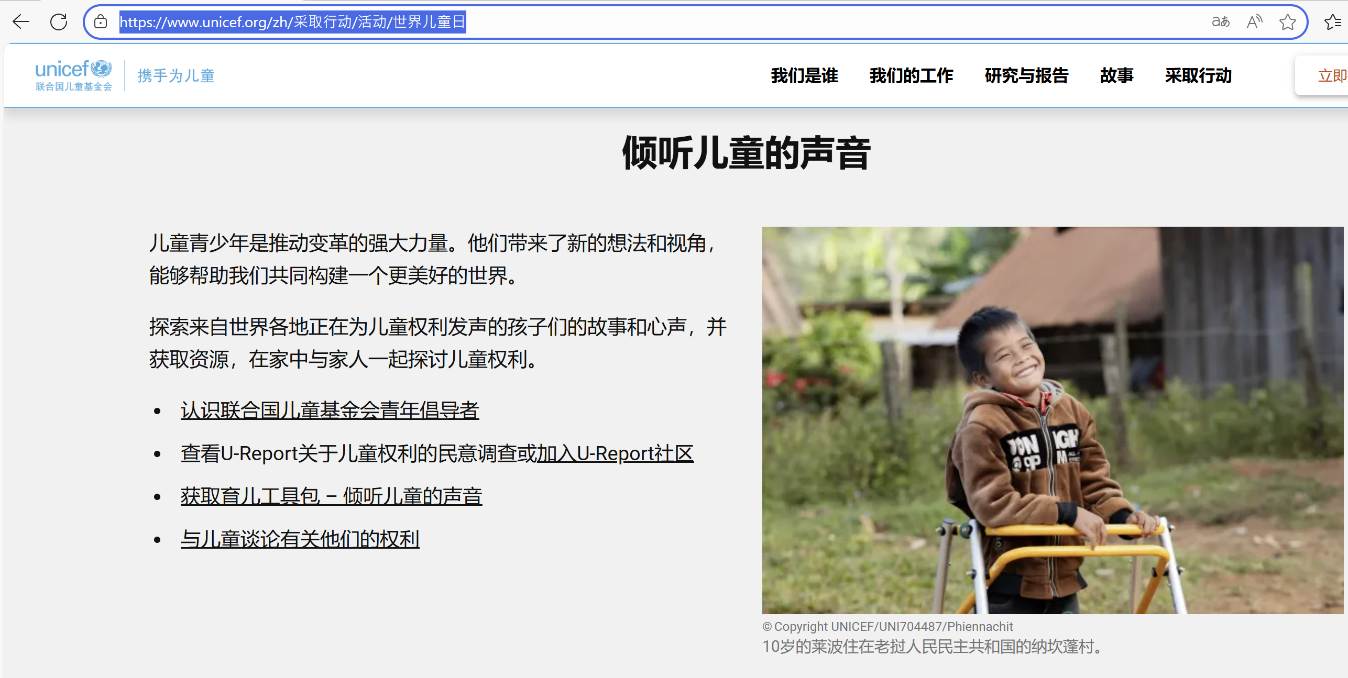Open the 我们的工作 navigation menu
The width and height of the screenshot is (1348, 678).
(x=911, y=76)
